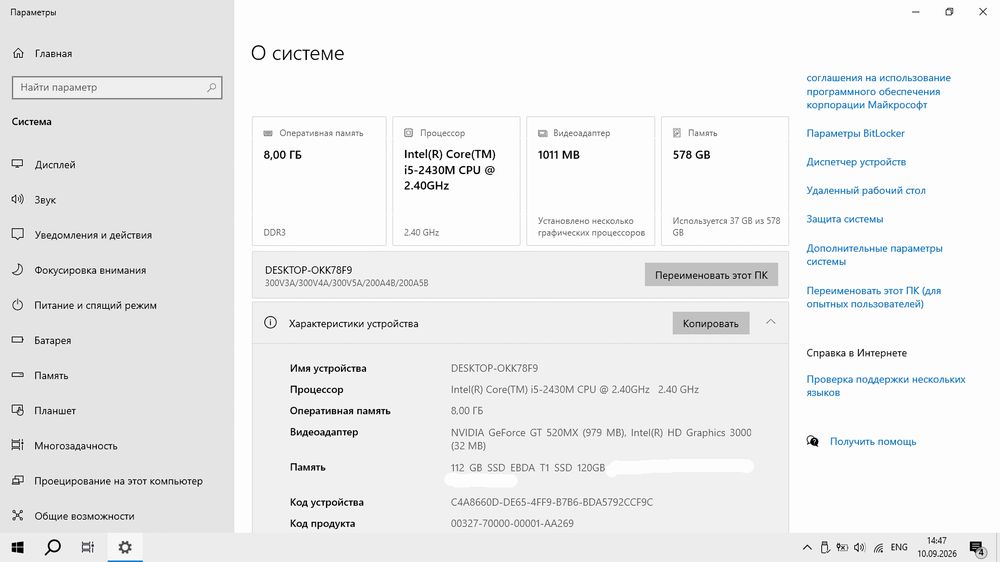Click the Код продукта value 00327-70000-00001-AA269

pos(512,523)
